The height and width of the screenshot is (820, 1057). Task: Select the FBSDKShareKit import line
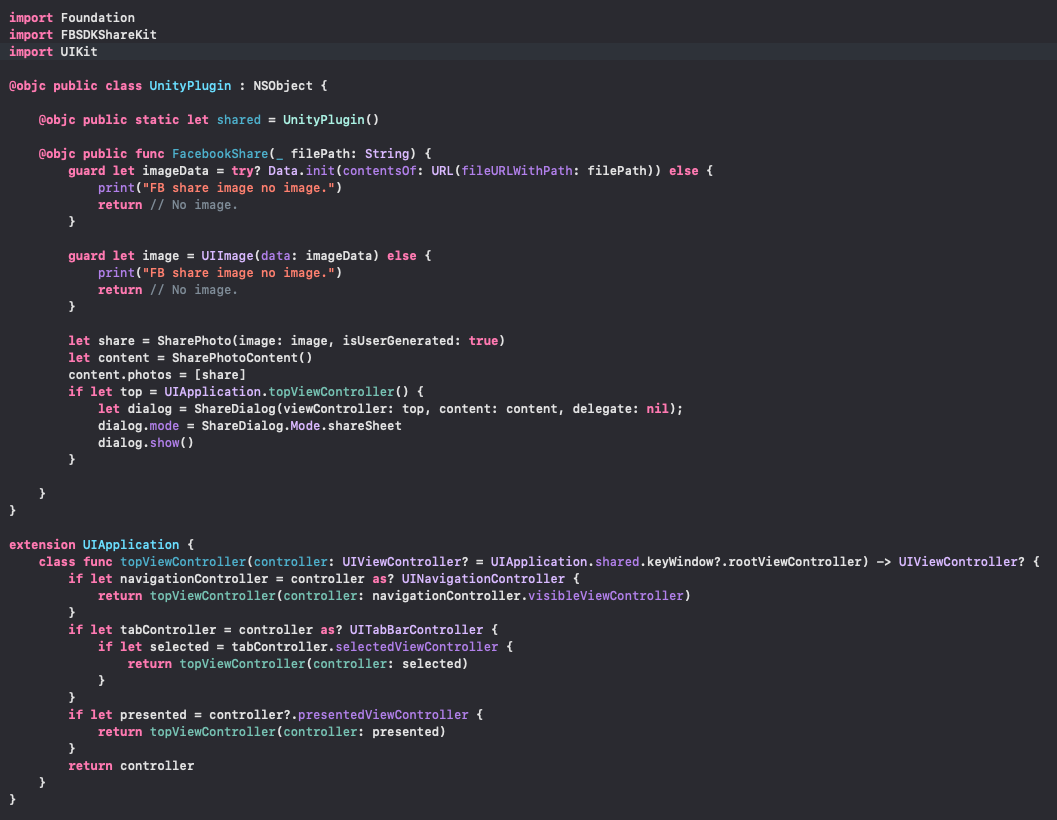click(x=81, y=34)
